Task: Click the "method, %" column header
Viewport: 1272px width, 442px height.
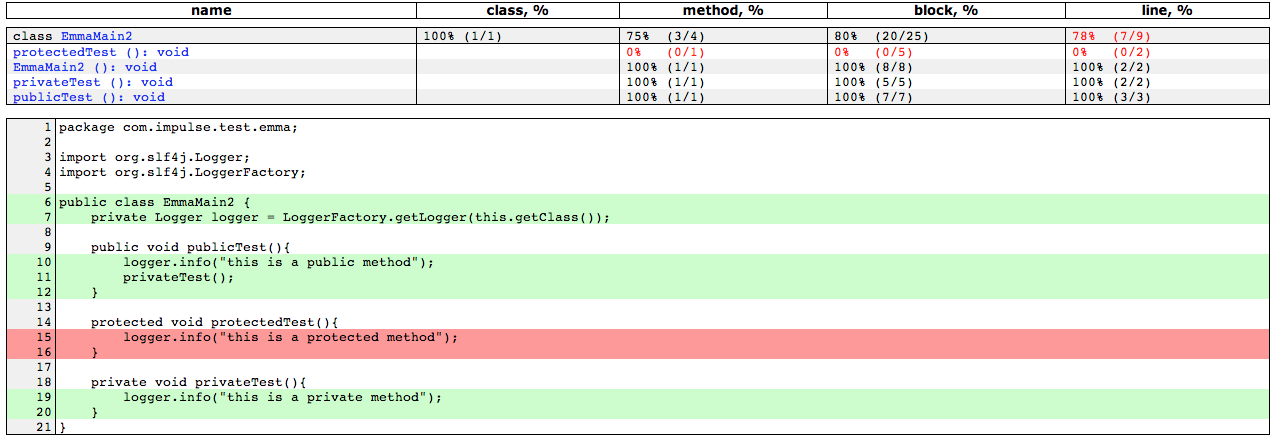Action: tap(722, 10)
